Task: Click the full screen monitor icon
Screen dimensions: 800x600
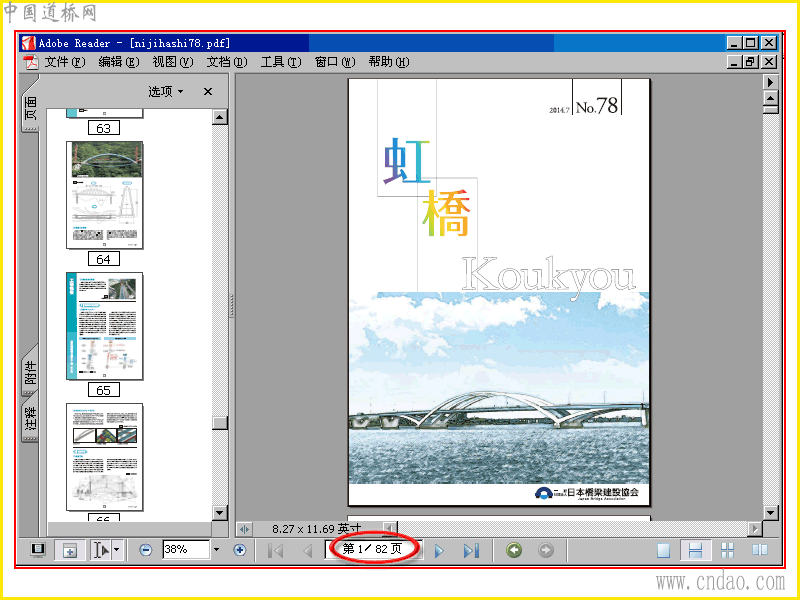Action: click(x=37, y=550)
